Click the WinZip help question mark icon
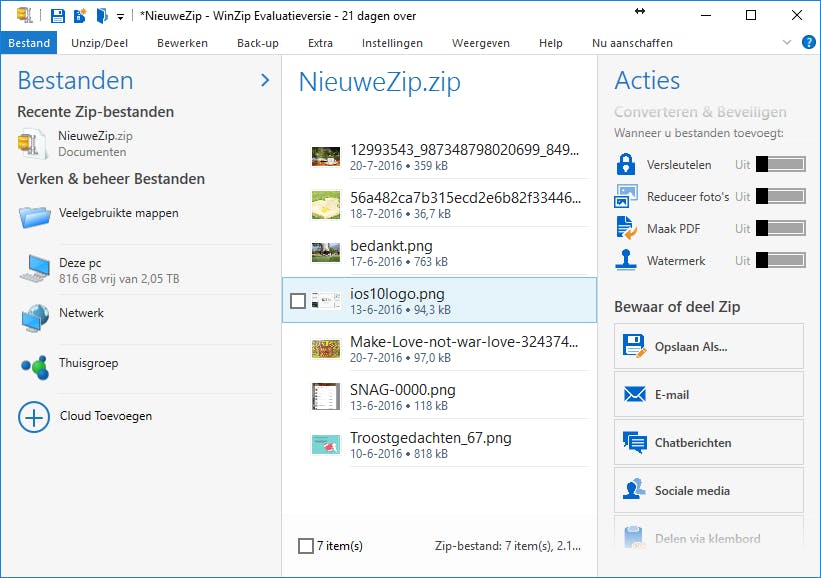The image size is (821, 578). click(x=809, y=43)
